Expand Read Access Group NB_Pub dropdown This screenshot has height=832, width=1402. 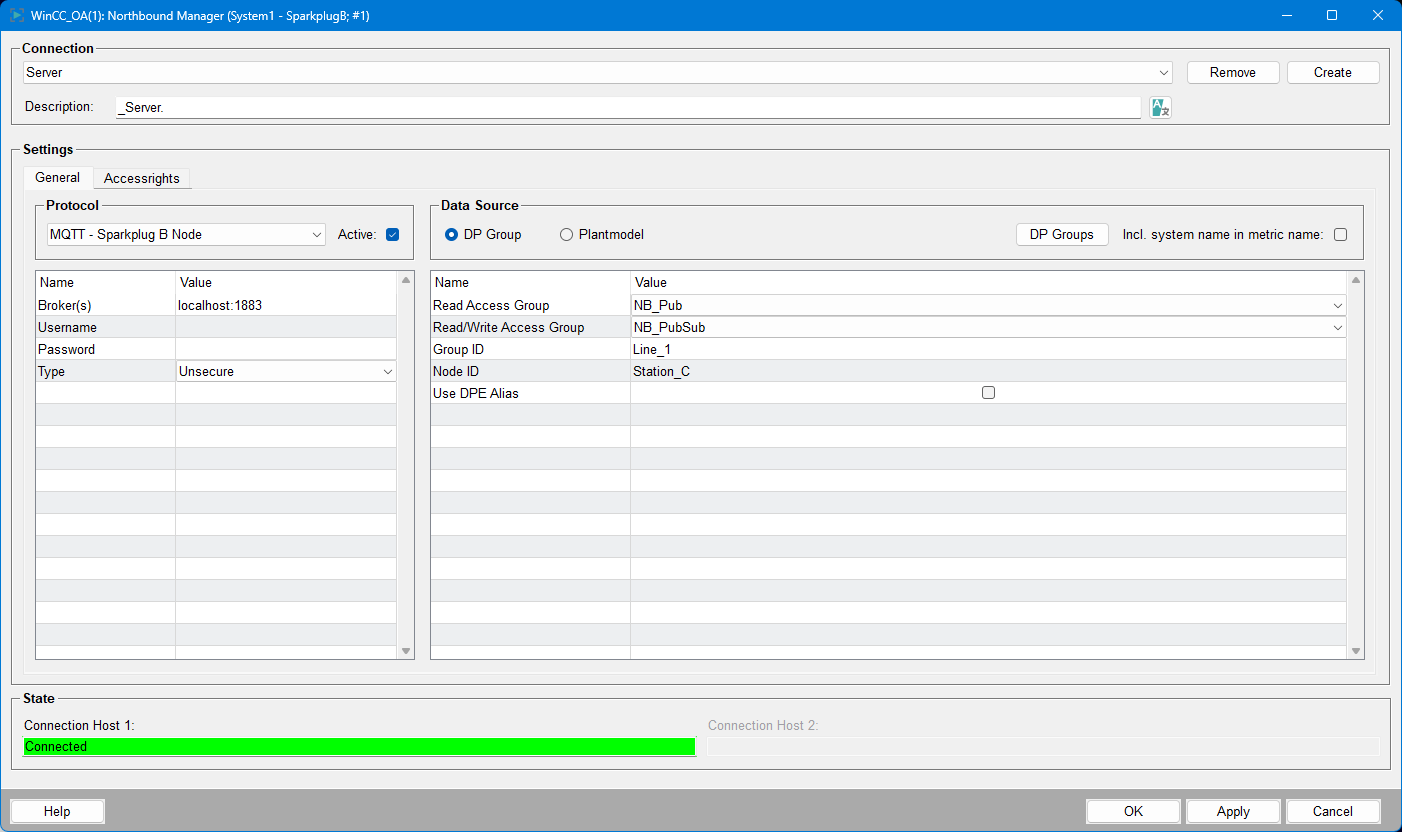click(1337, 306)
